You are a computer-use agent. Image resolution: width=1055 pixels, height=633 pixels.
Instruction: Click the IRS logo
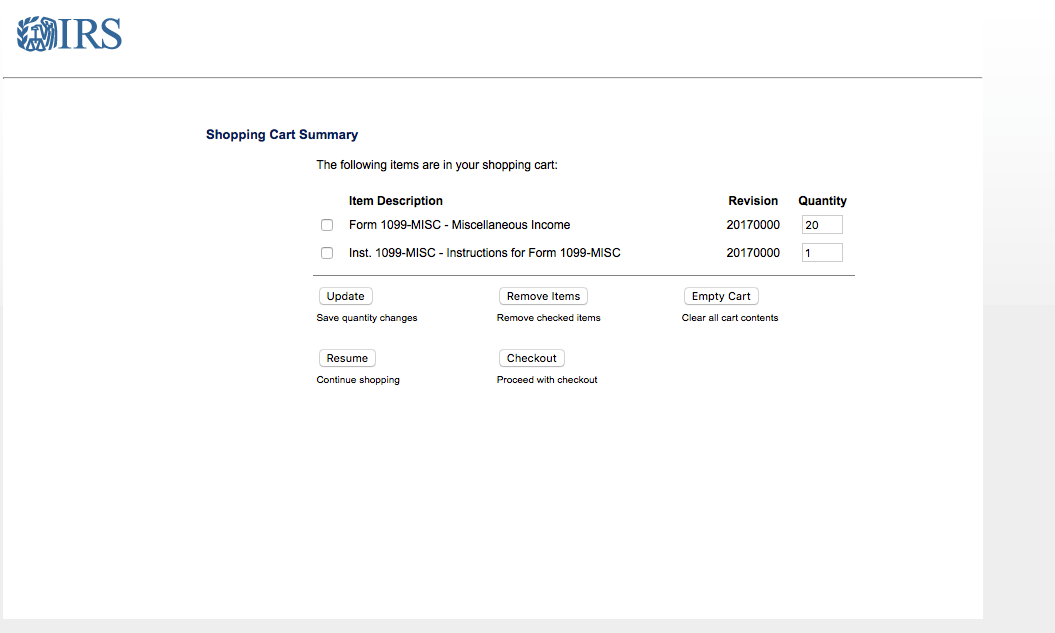[69, 34]
